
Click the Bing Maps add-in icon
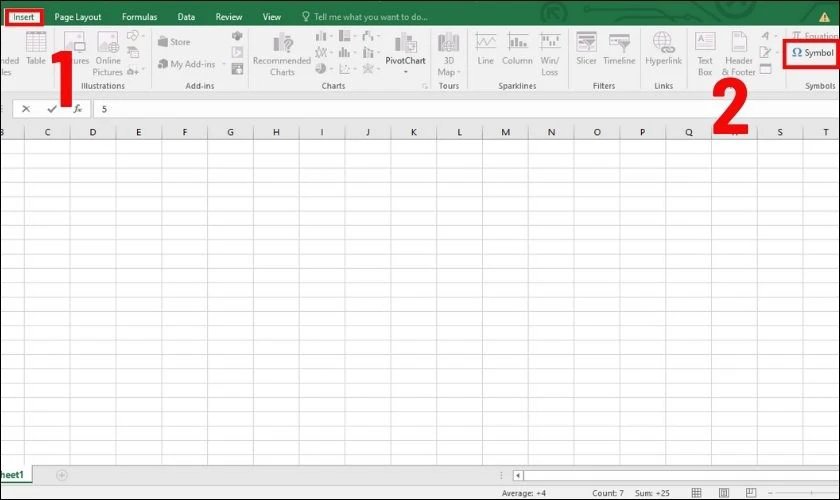pos(237,36)
